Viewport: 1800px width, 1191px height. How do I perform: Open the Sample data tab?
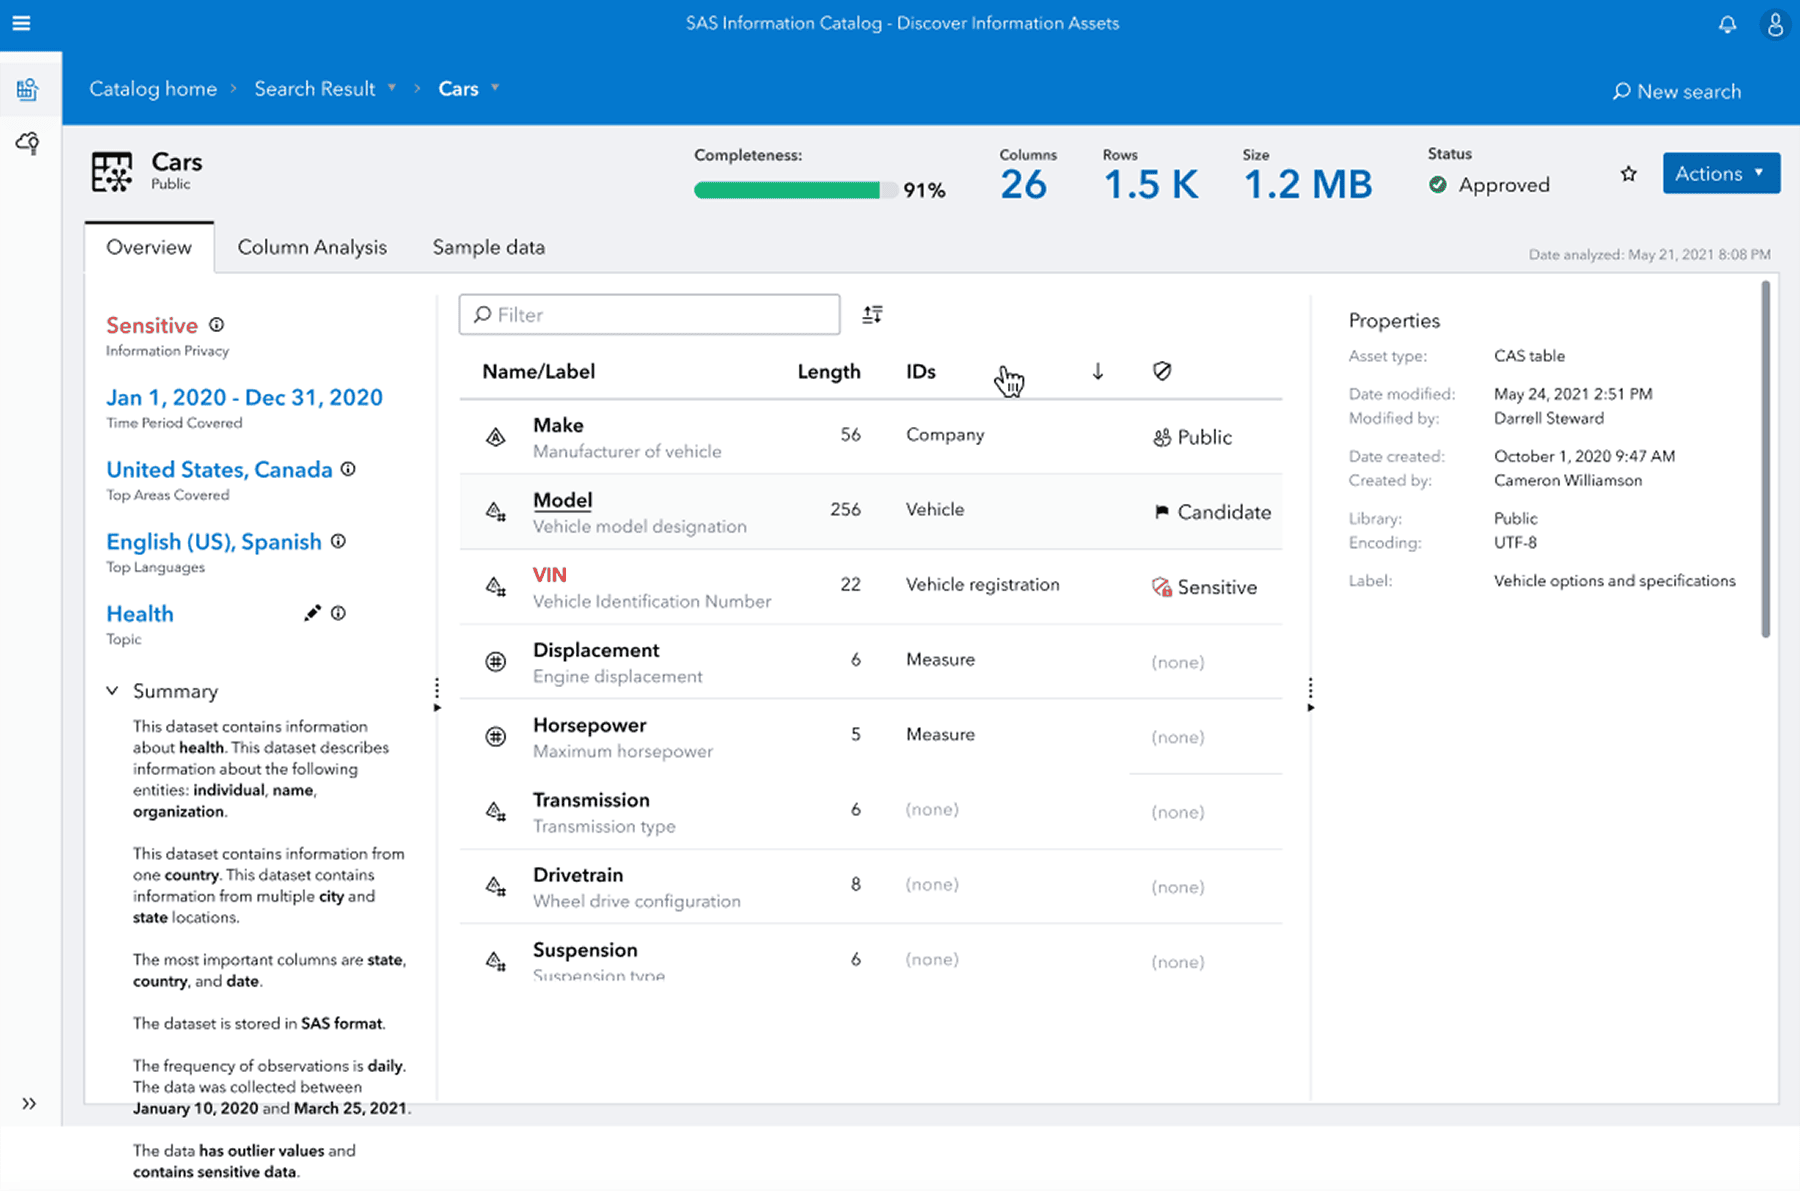click(x=488, y=247)
